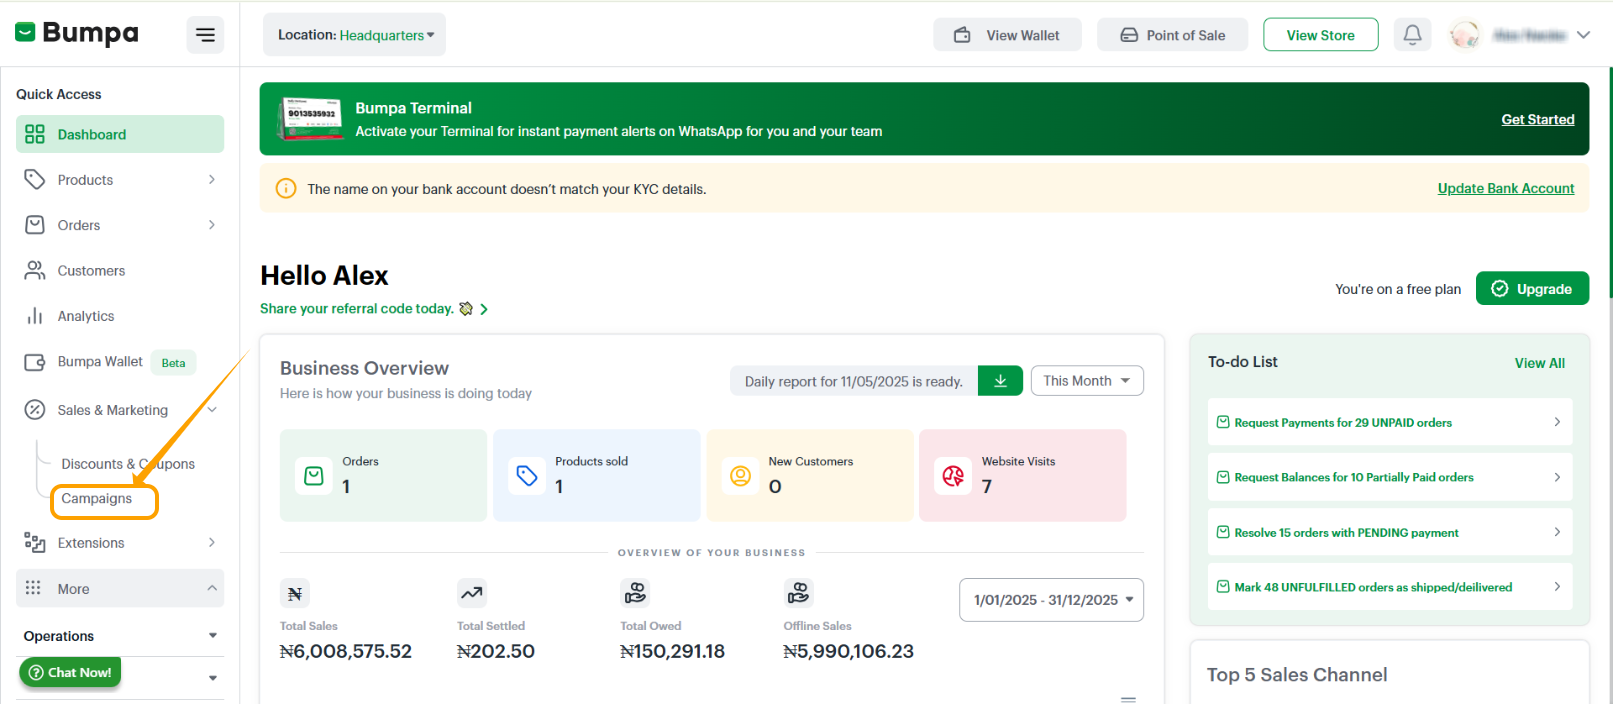
Task: Click the Sales & Marketing percent icon
Action: point(35,409)
